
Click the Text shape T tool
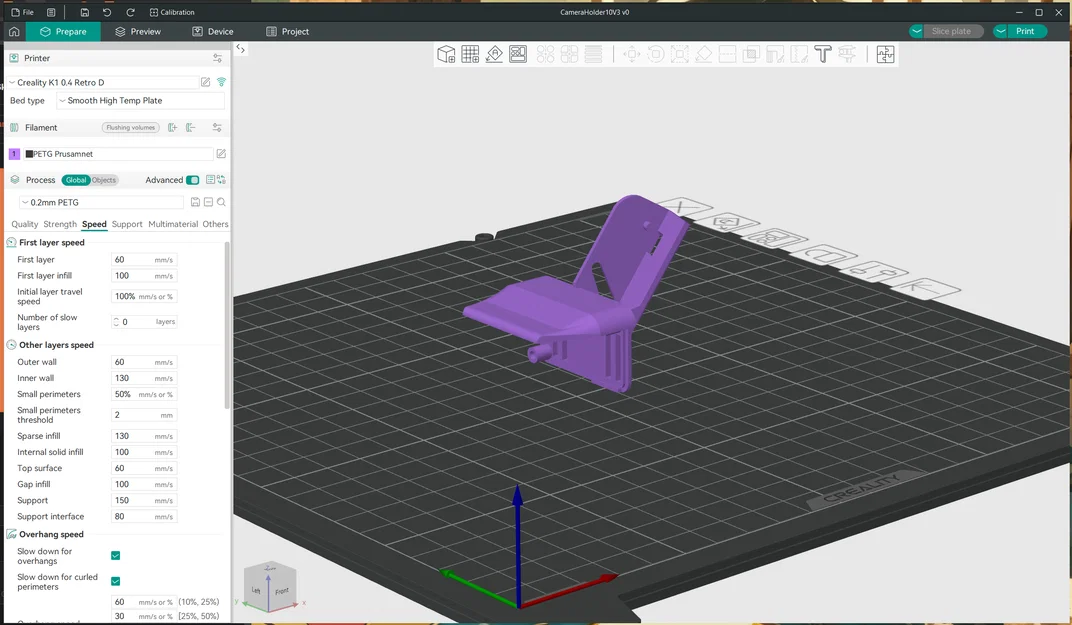pyautogui.click(x=823, y=54)
